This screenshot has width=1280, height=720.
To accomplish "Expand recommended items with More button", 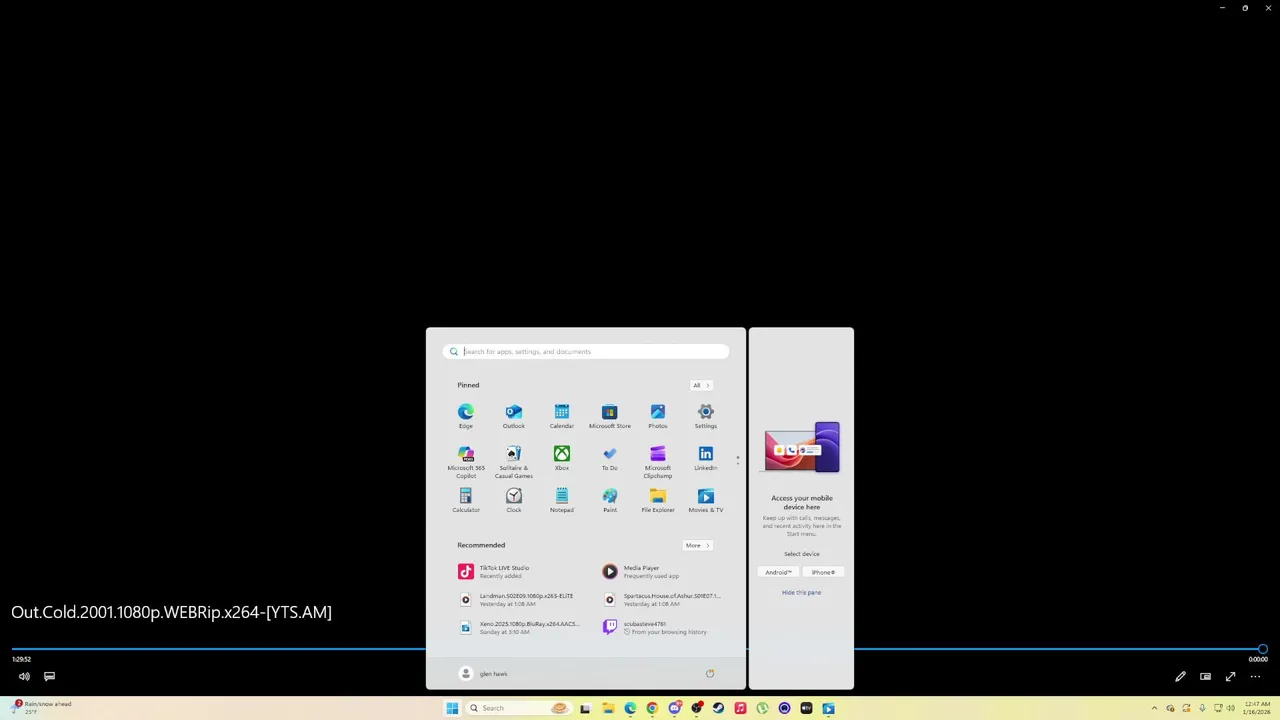I will 697,545.
